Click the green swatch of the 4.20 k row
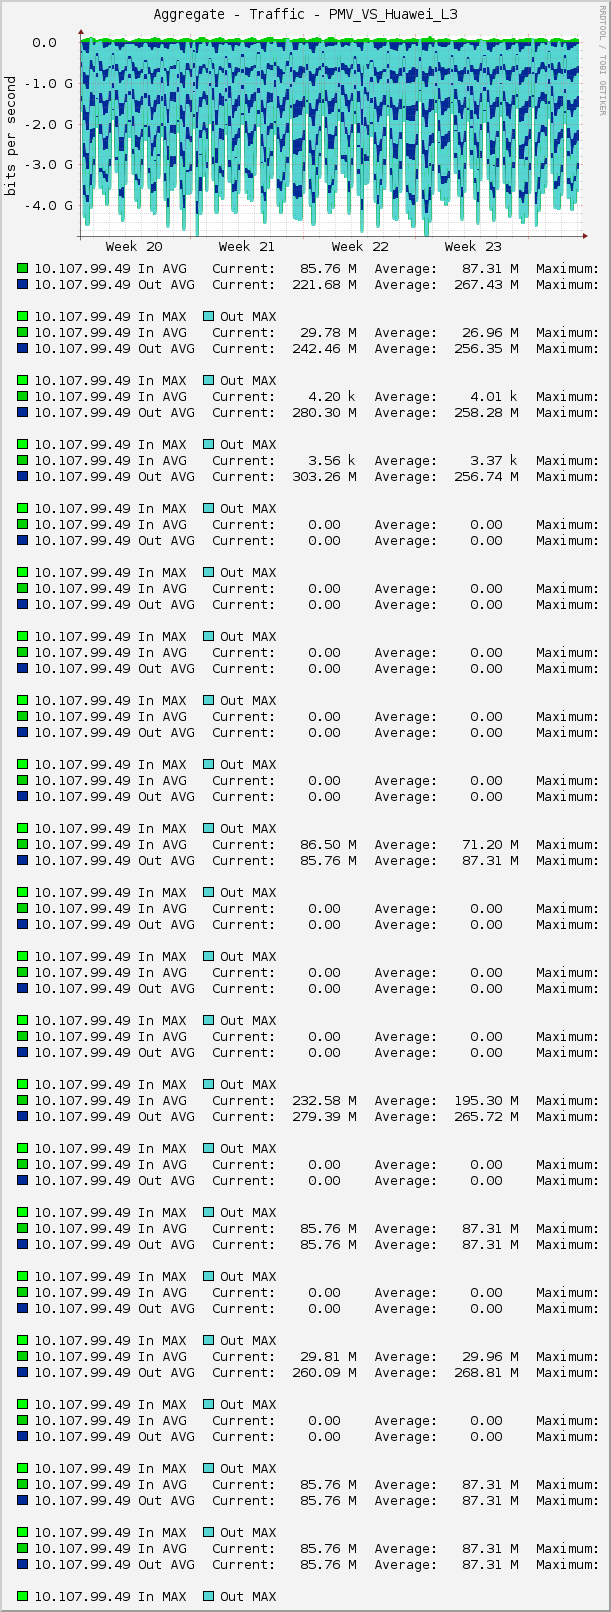The image size is (611, 1612). tap(23, 396)
